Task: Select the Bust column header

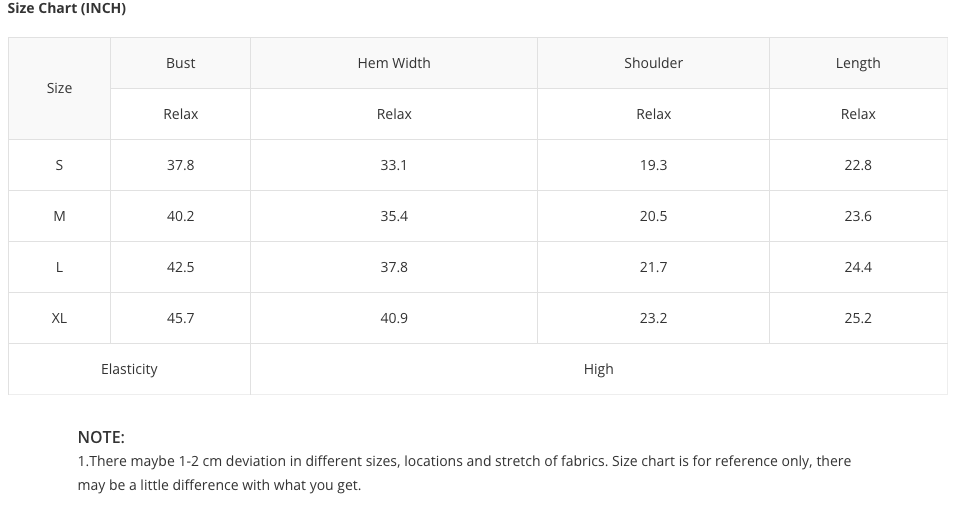Action: [x=180, y=63]
